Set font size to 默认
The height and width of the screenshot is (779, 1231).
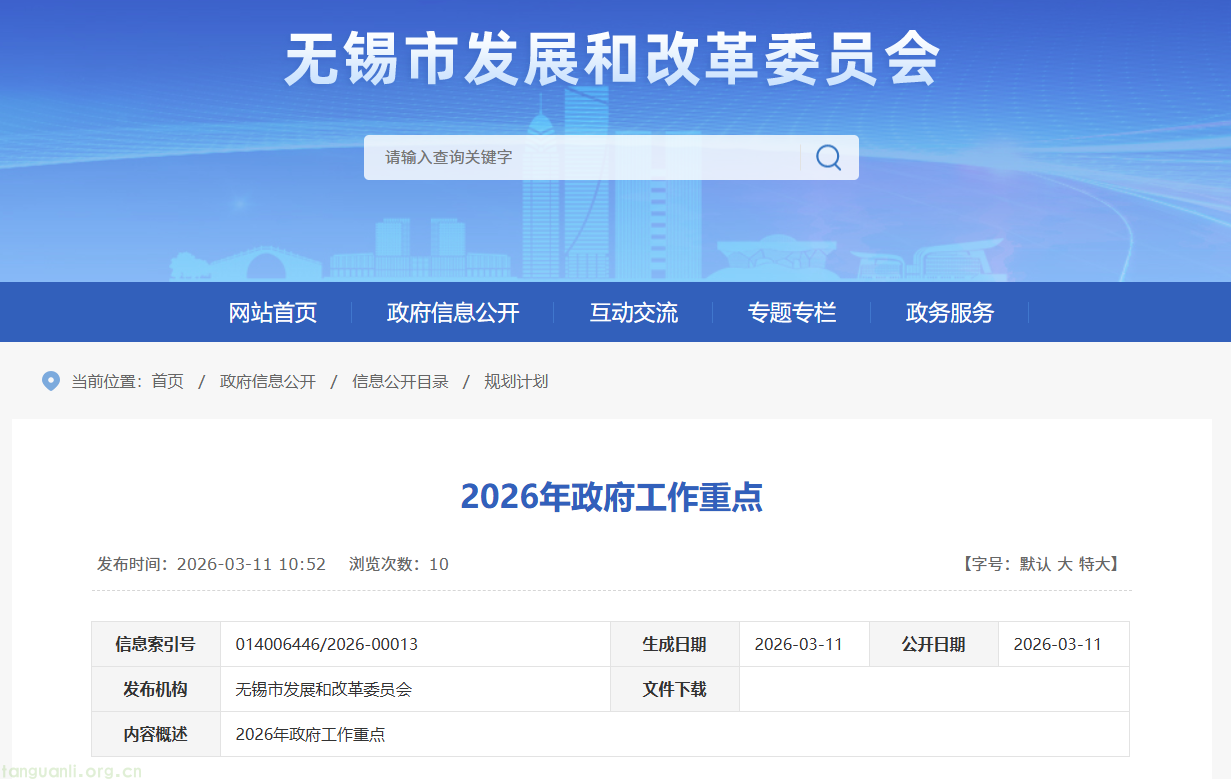1035,564
